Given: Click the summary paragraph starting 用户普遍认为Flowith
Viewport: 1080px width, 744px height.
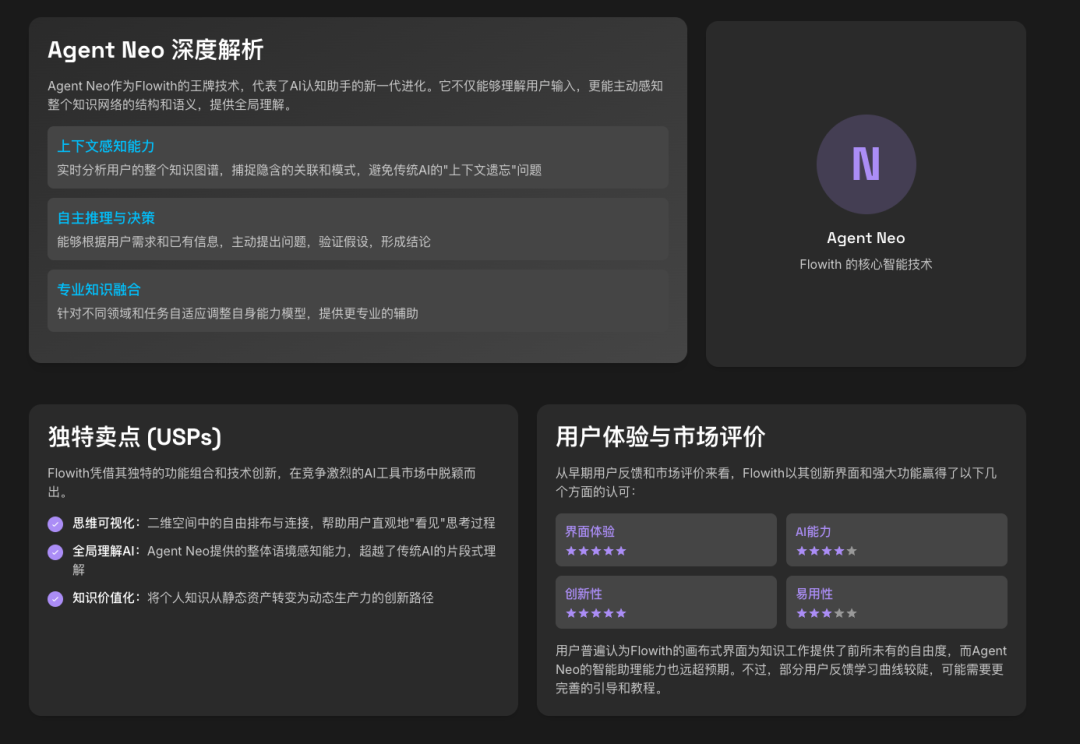Looking at the screenshot, I should (x=781, y=670).
